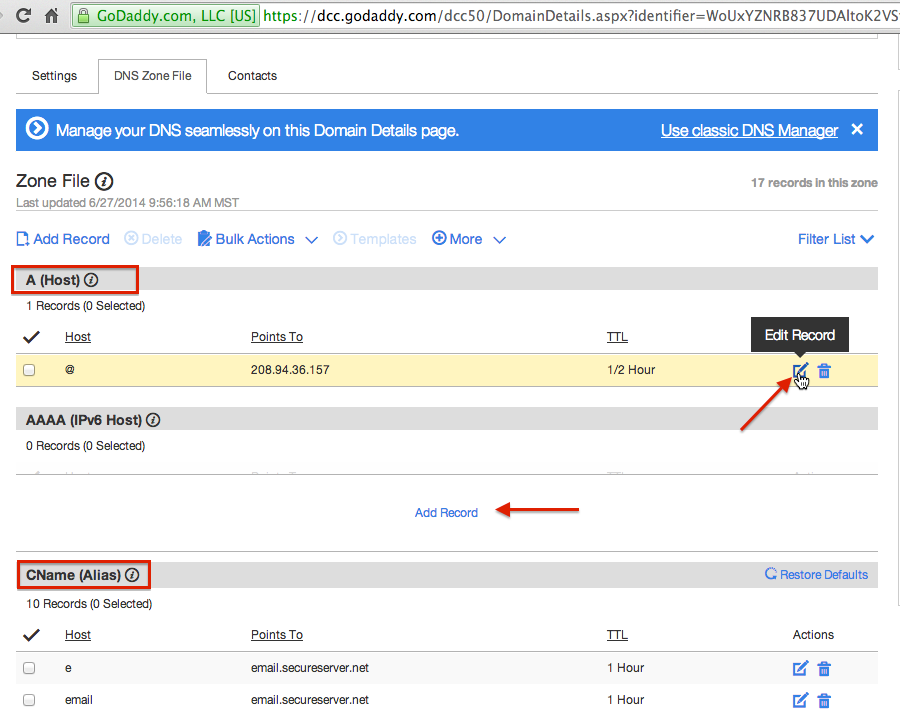Screen dimensions: 900x715
Task: Open the AAAA (IPv6 Host) info icon
Action: pyautogui.click(x=153, y=420)
